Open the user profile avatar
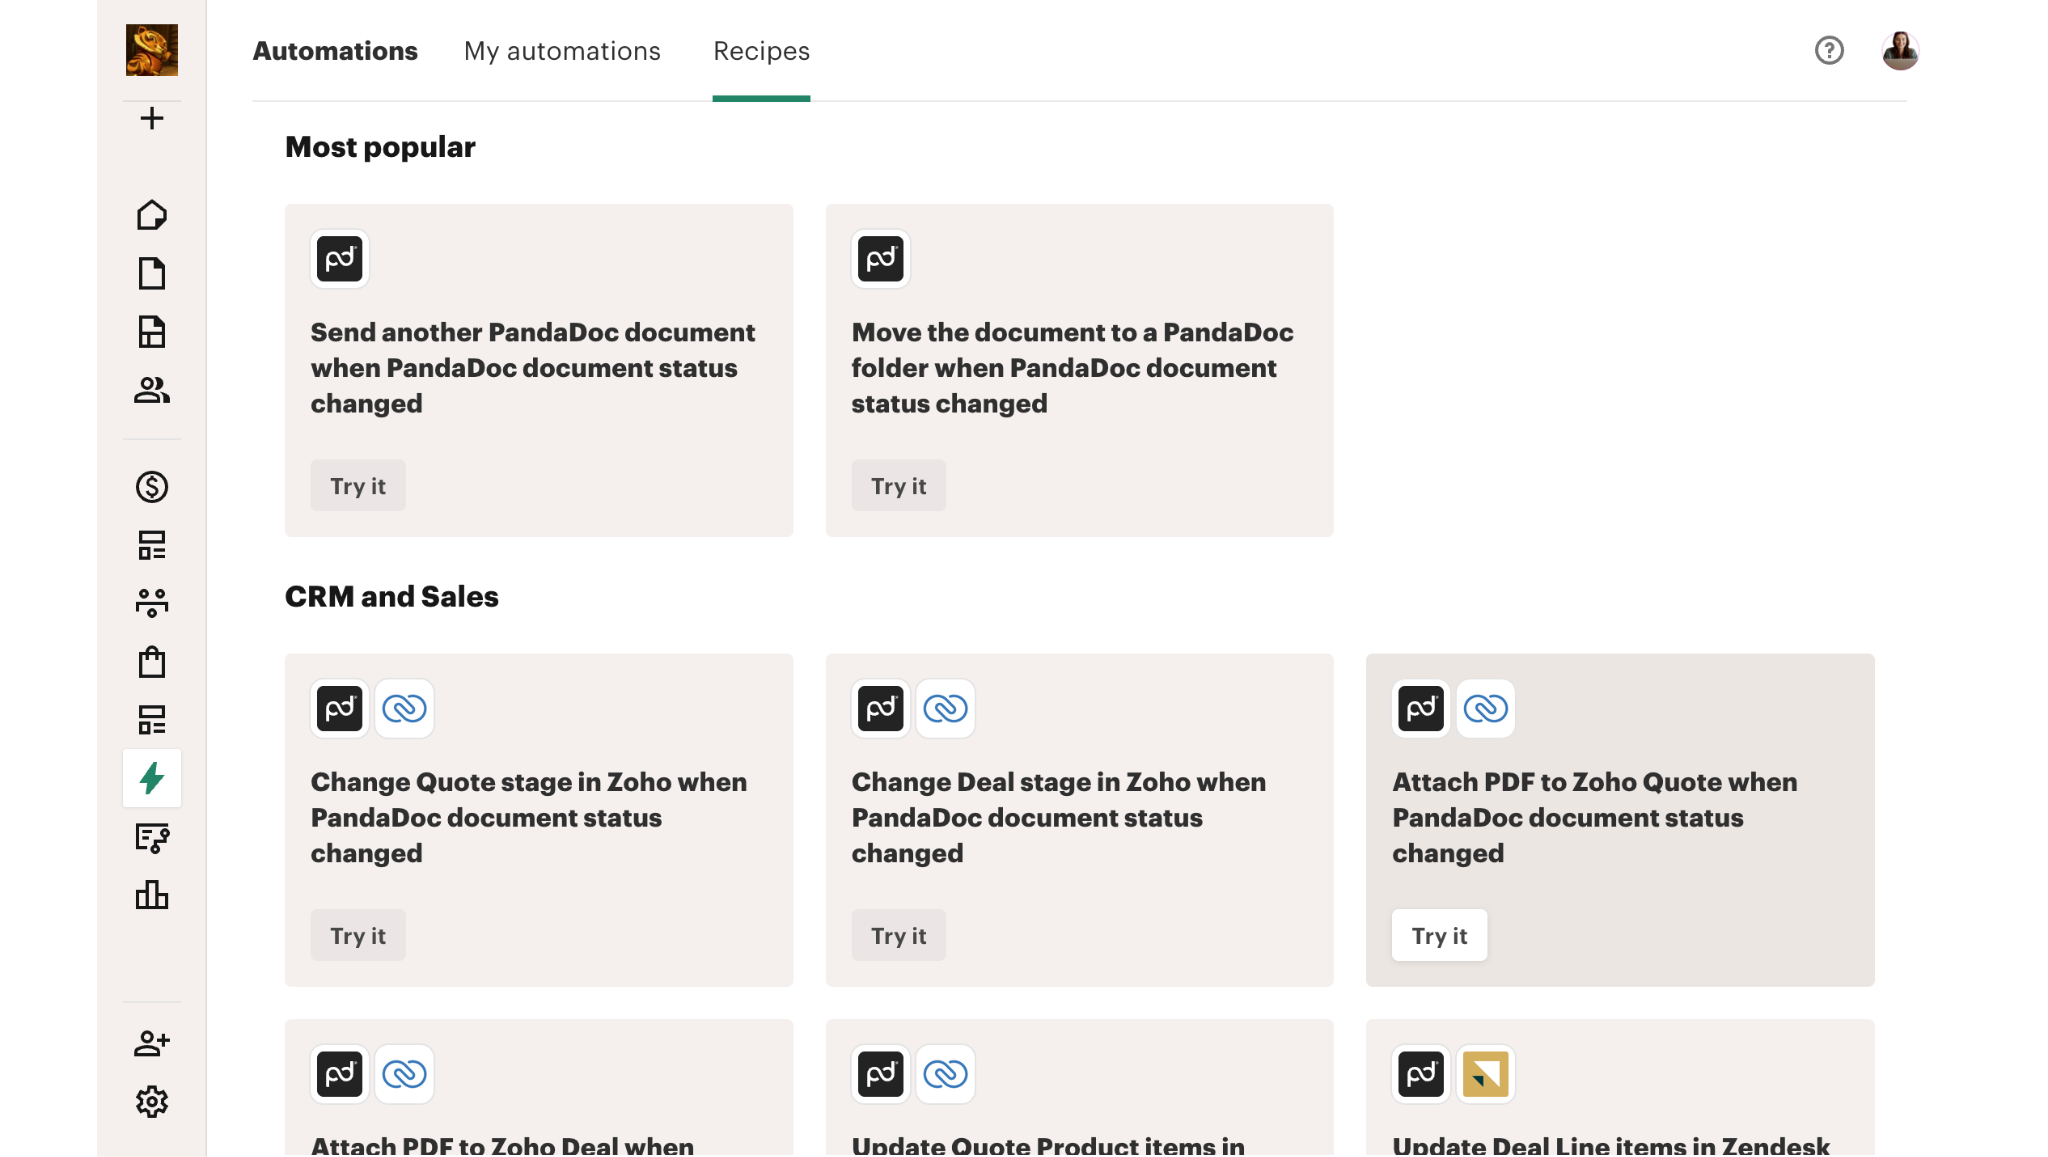Image resolution: width=2048 pixels, height=1157 pixels. click(1900, 50)
